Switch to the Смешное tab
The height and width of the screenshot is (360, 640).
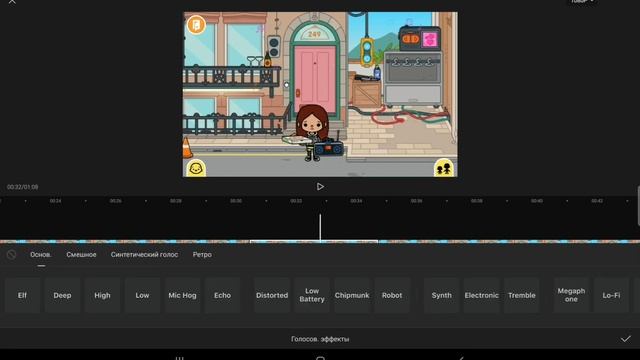point(81,255)
